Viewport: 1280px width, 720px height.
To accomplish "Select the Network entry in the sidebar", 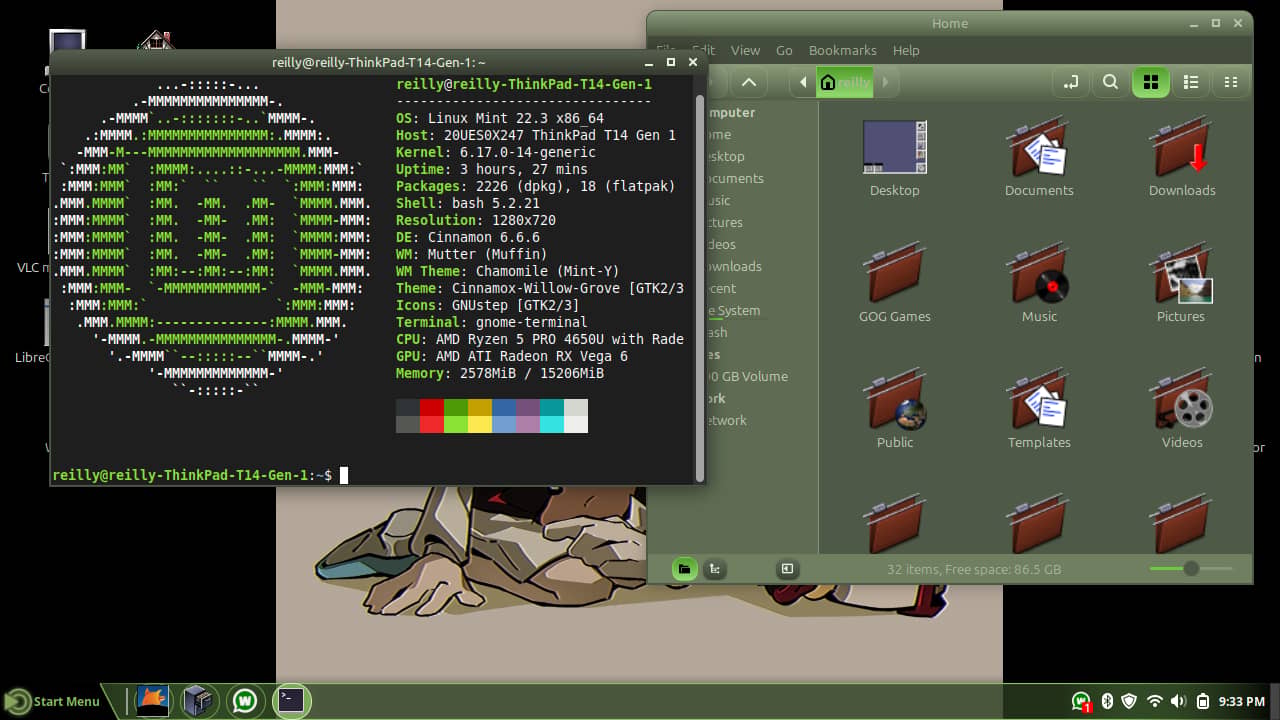I will (x=725, y=420).
